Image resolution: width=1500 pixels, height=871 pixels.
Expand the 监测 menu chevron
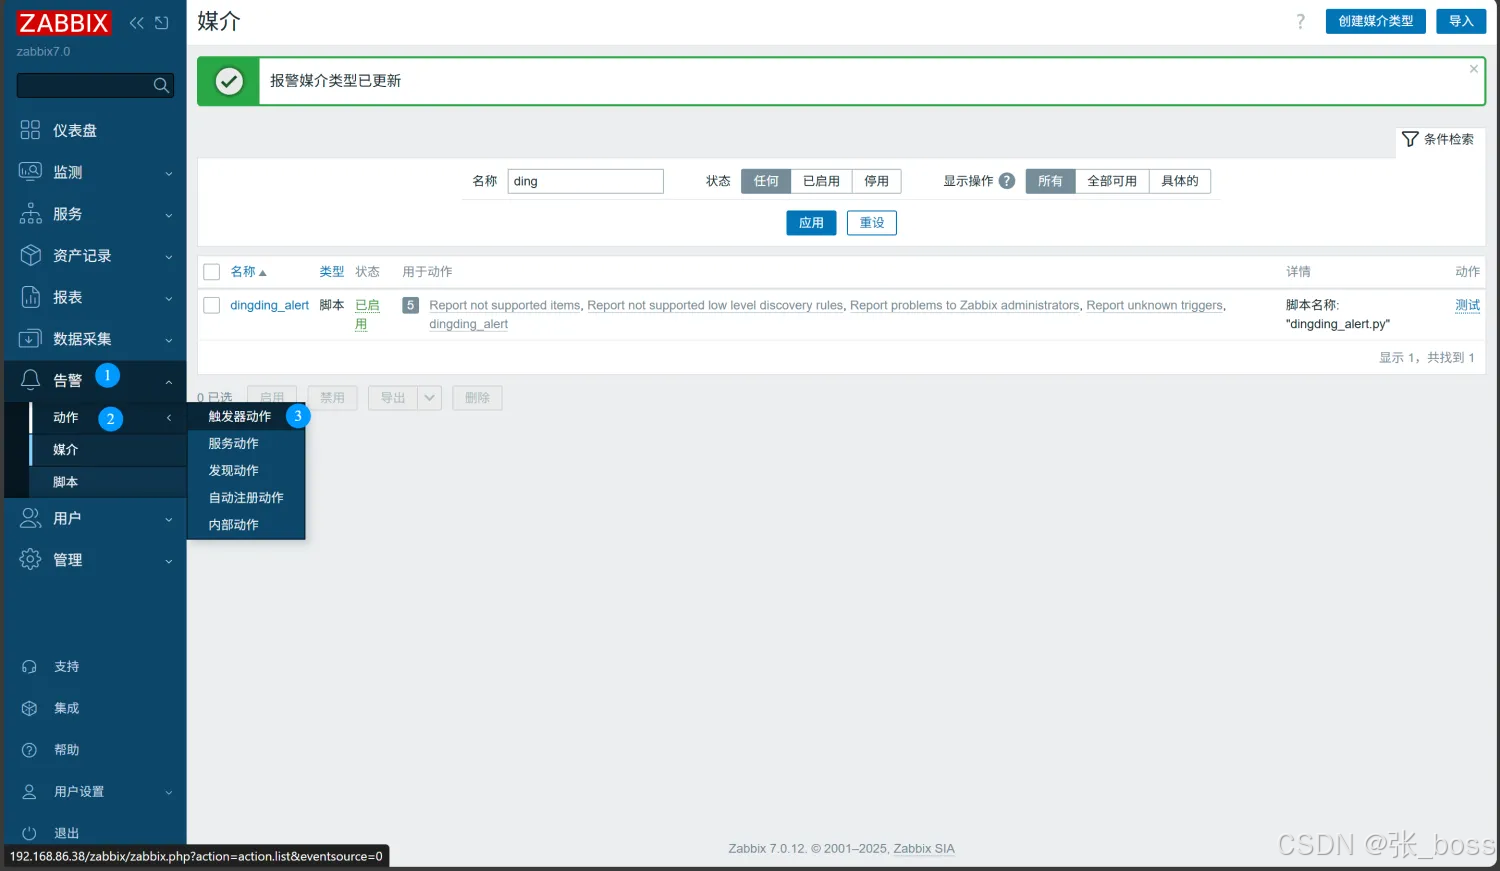pyautogui.click(x=168, y=173)
